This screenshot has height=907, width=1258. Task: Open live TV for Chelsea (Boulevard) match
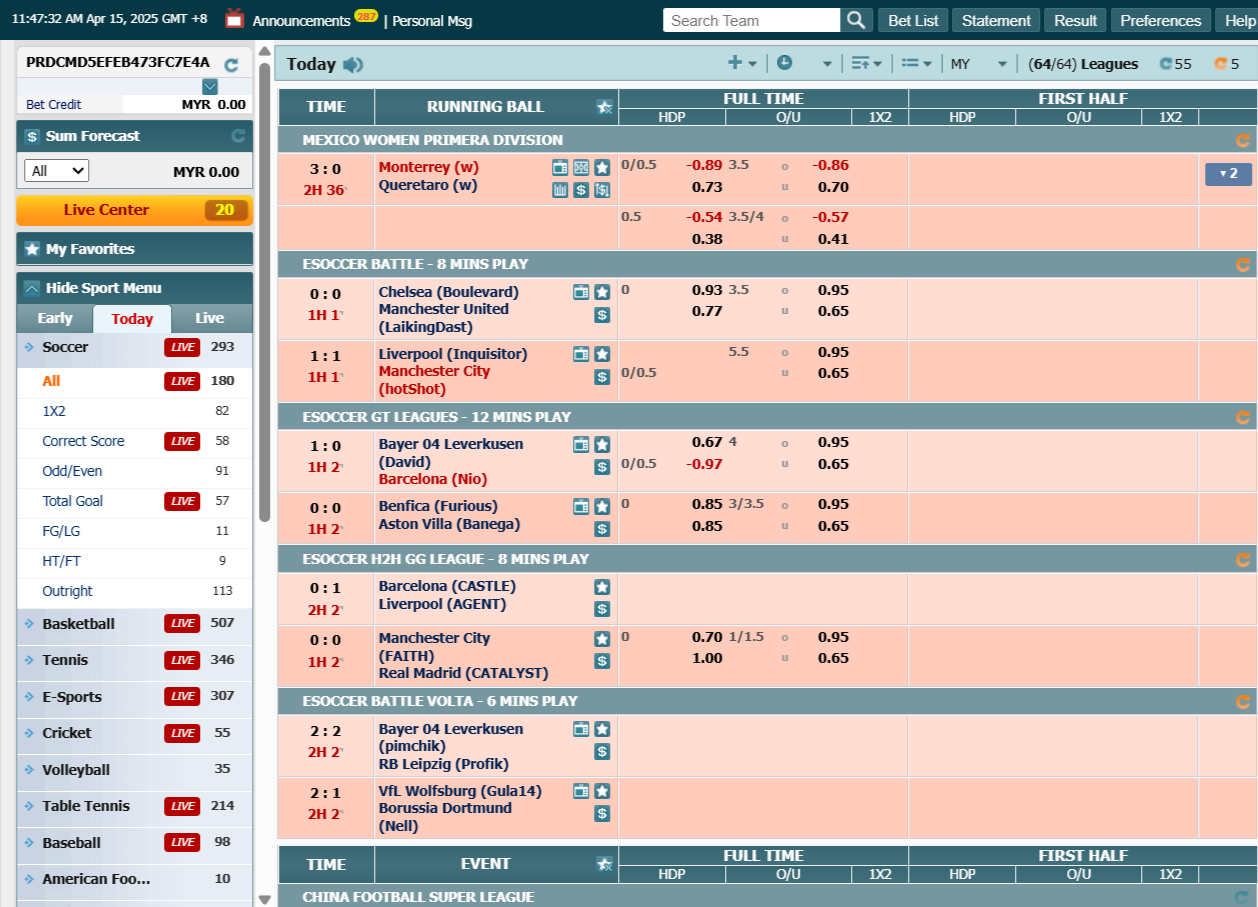pos(581,293)
